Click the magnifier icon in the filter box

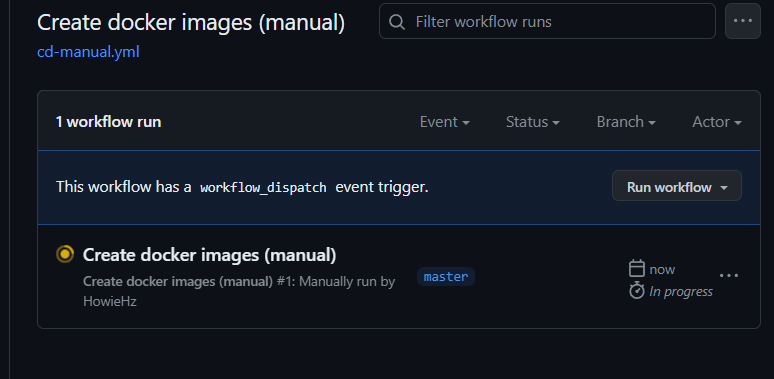point(397,22)
